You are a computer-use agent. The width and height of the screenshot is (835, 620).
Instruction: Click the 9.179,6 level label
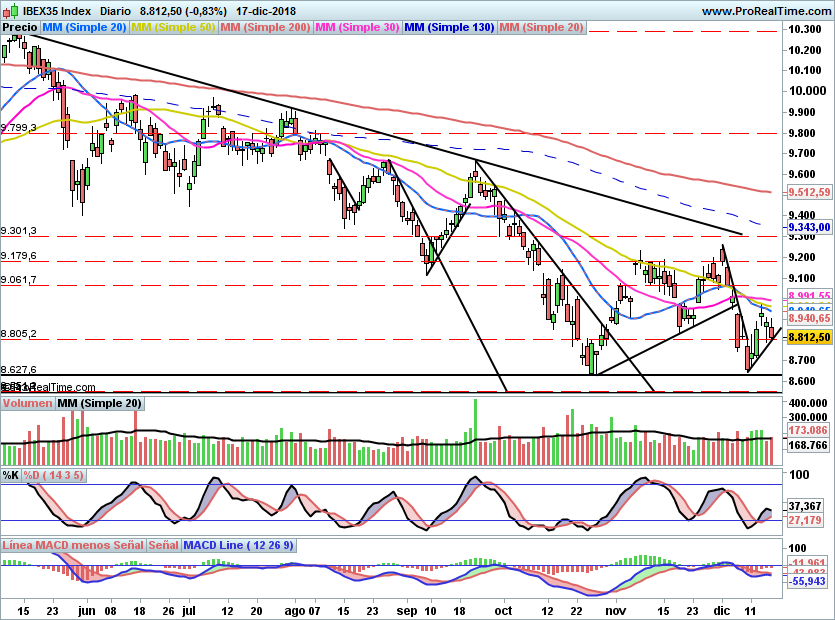click(x=19, y=256)
